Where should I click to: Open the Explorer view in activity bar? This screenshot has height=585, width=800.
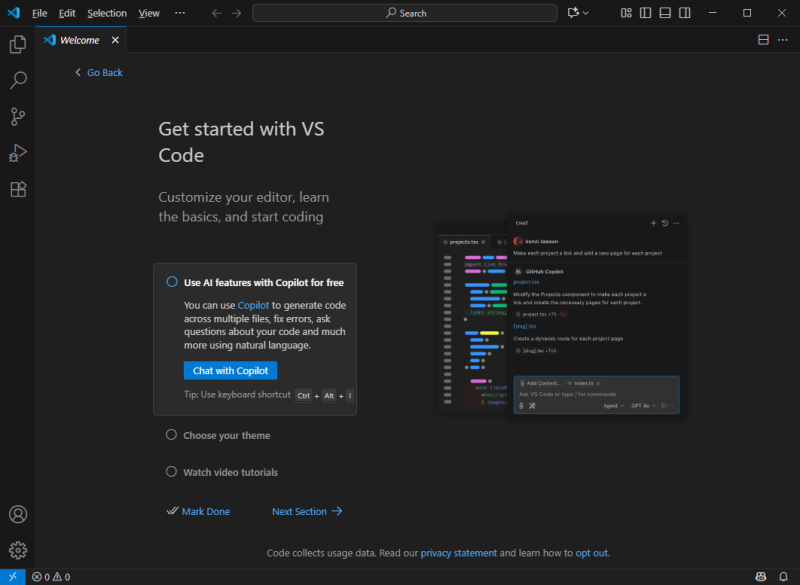coord(18,44)
